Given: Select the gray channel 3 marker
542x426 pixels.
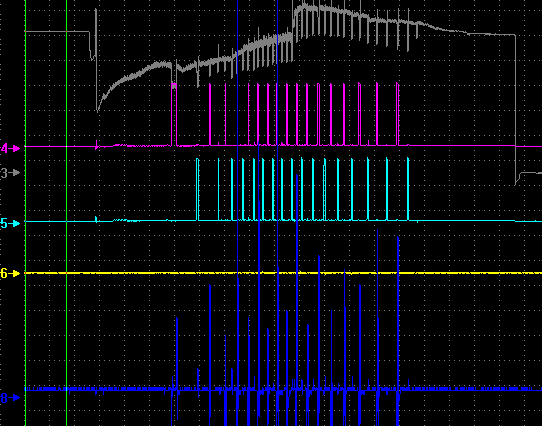Looking at the screenshot, I should (10, 173).
